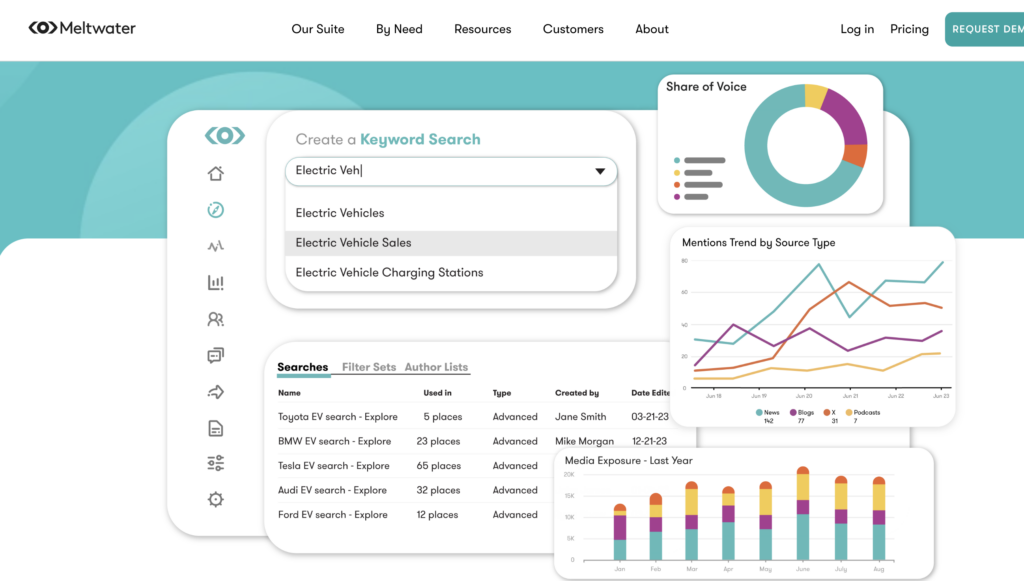Click the share arrow sidebar icon
Viewport: 1024px width, 581px height.
pos(216,392)
